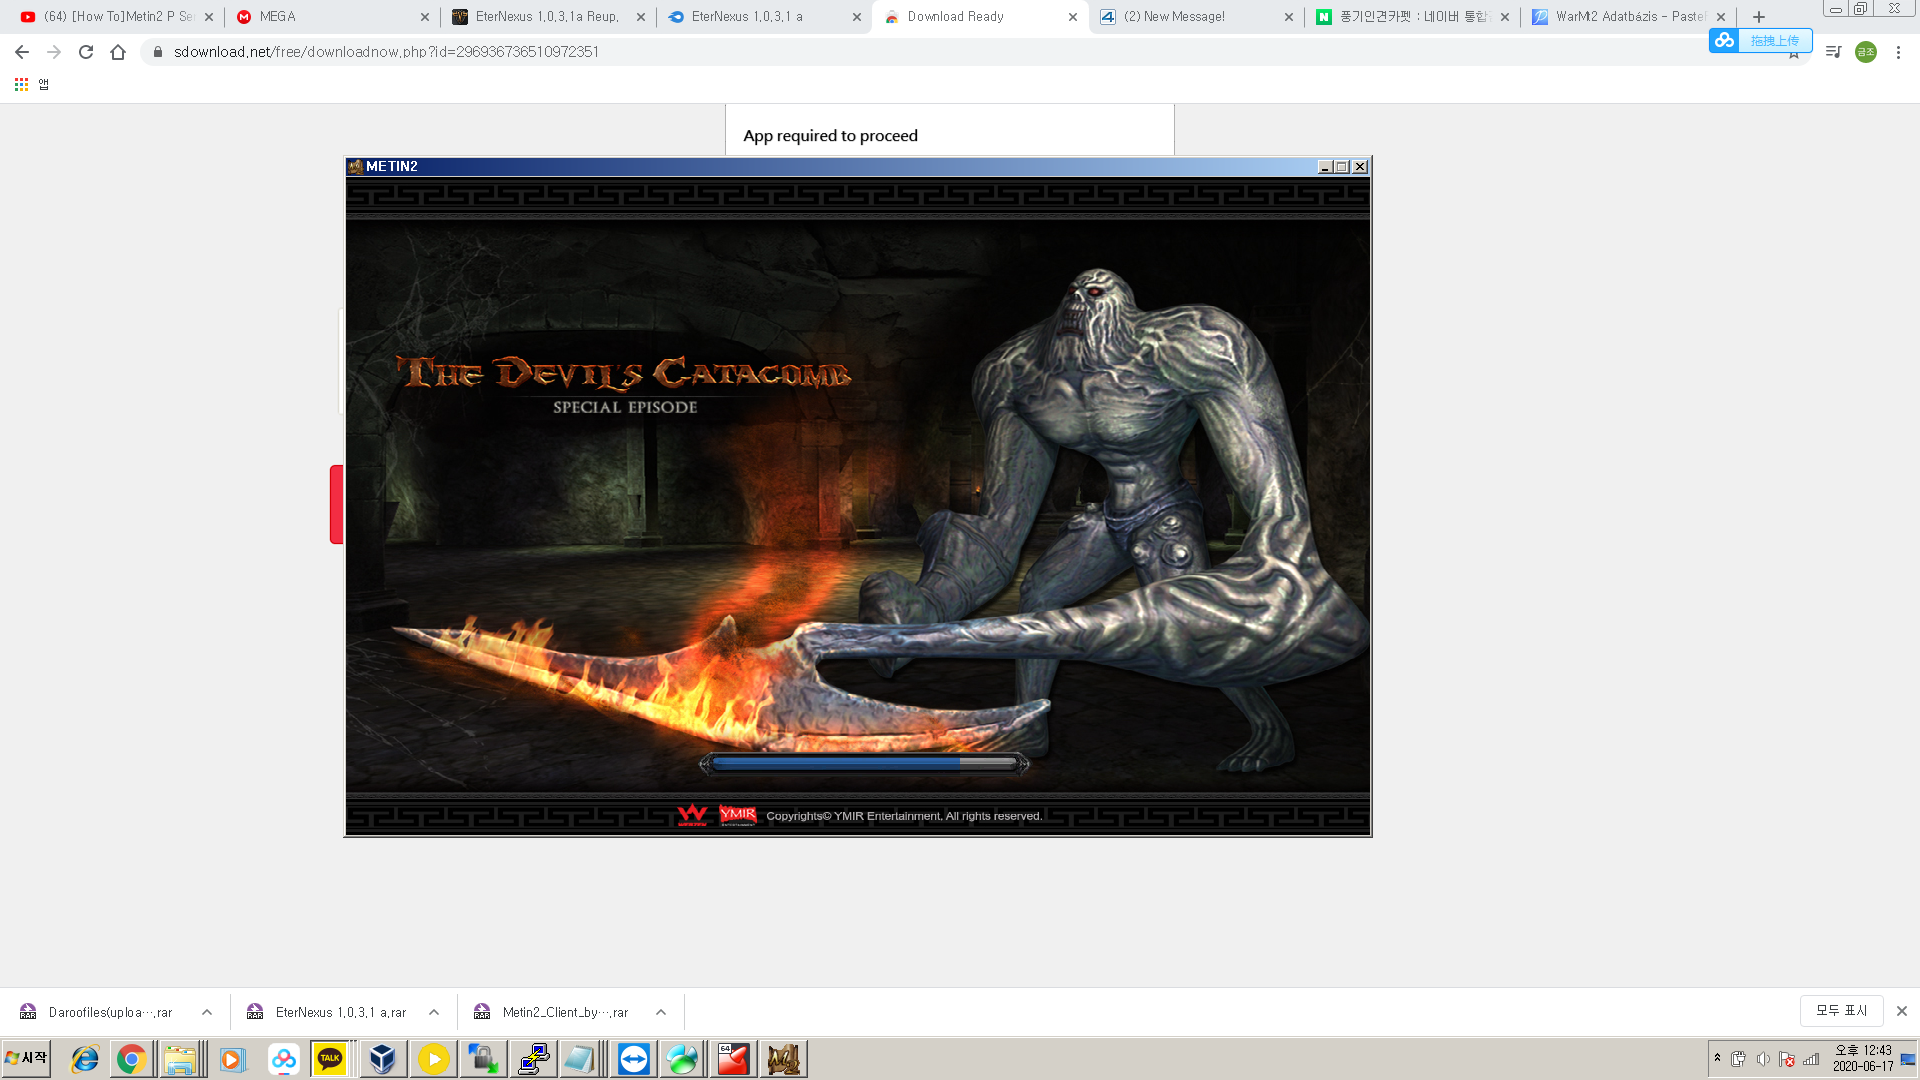Open the media control playlist icon
Viewport: 1920px width, 1080px height.
tap(1833, 52)
